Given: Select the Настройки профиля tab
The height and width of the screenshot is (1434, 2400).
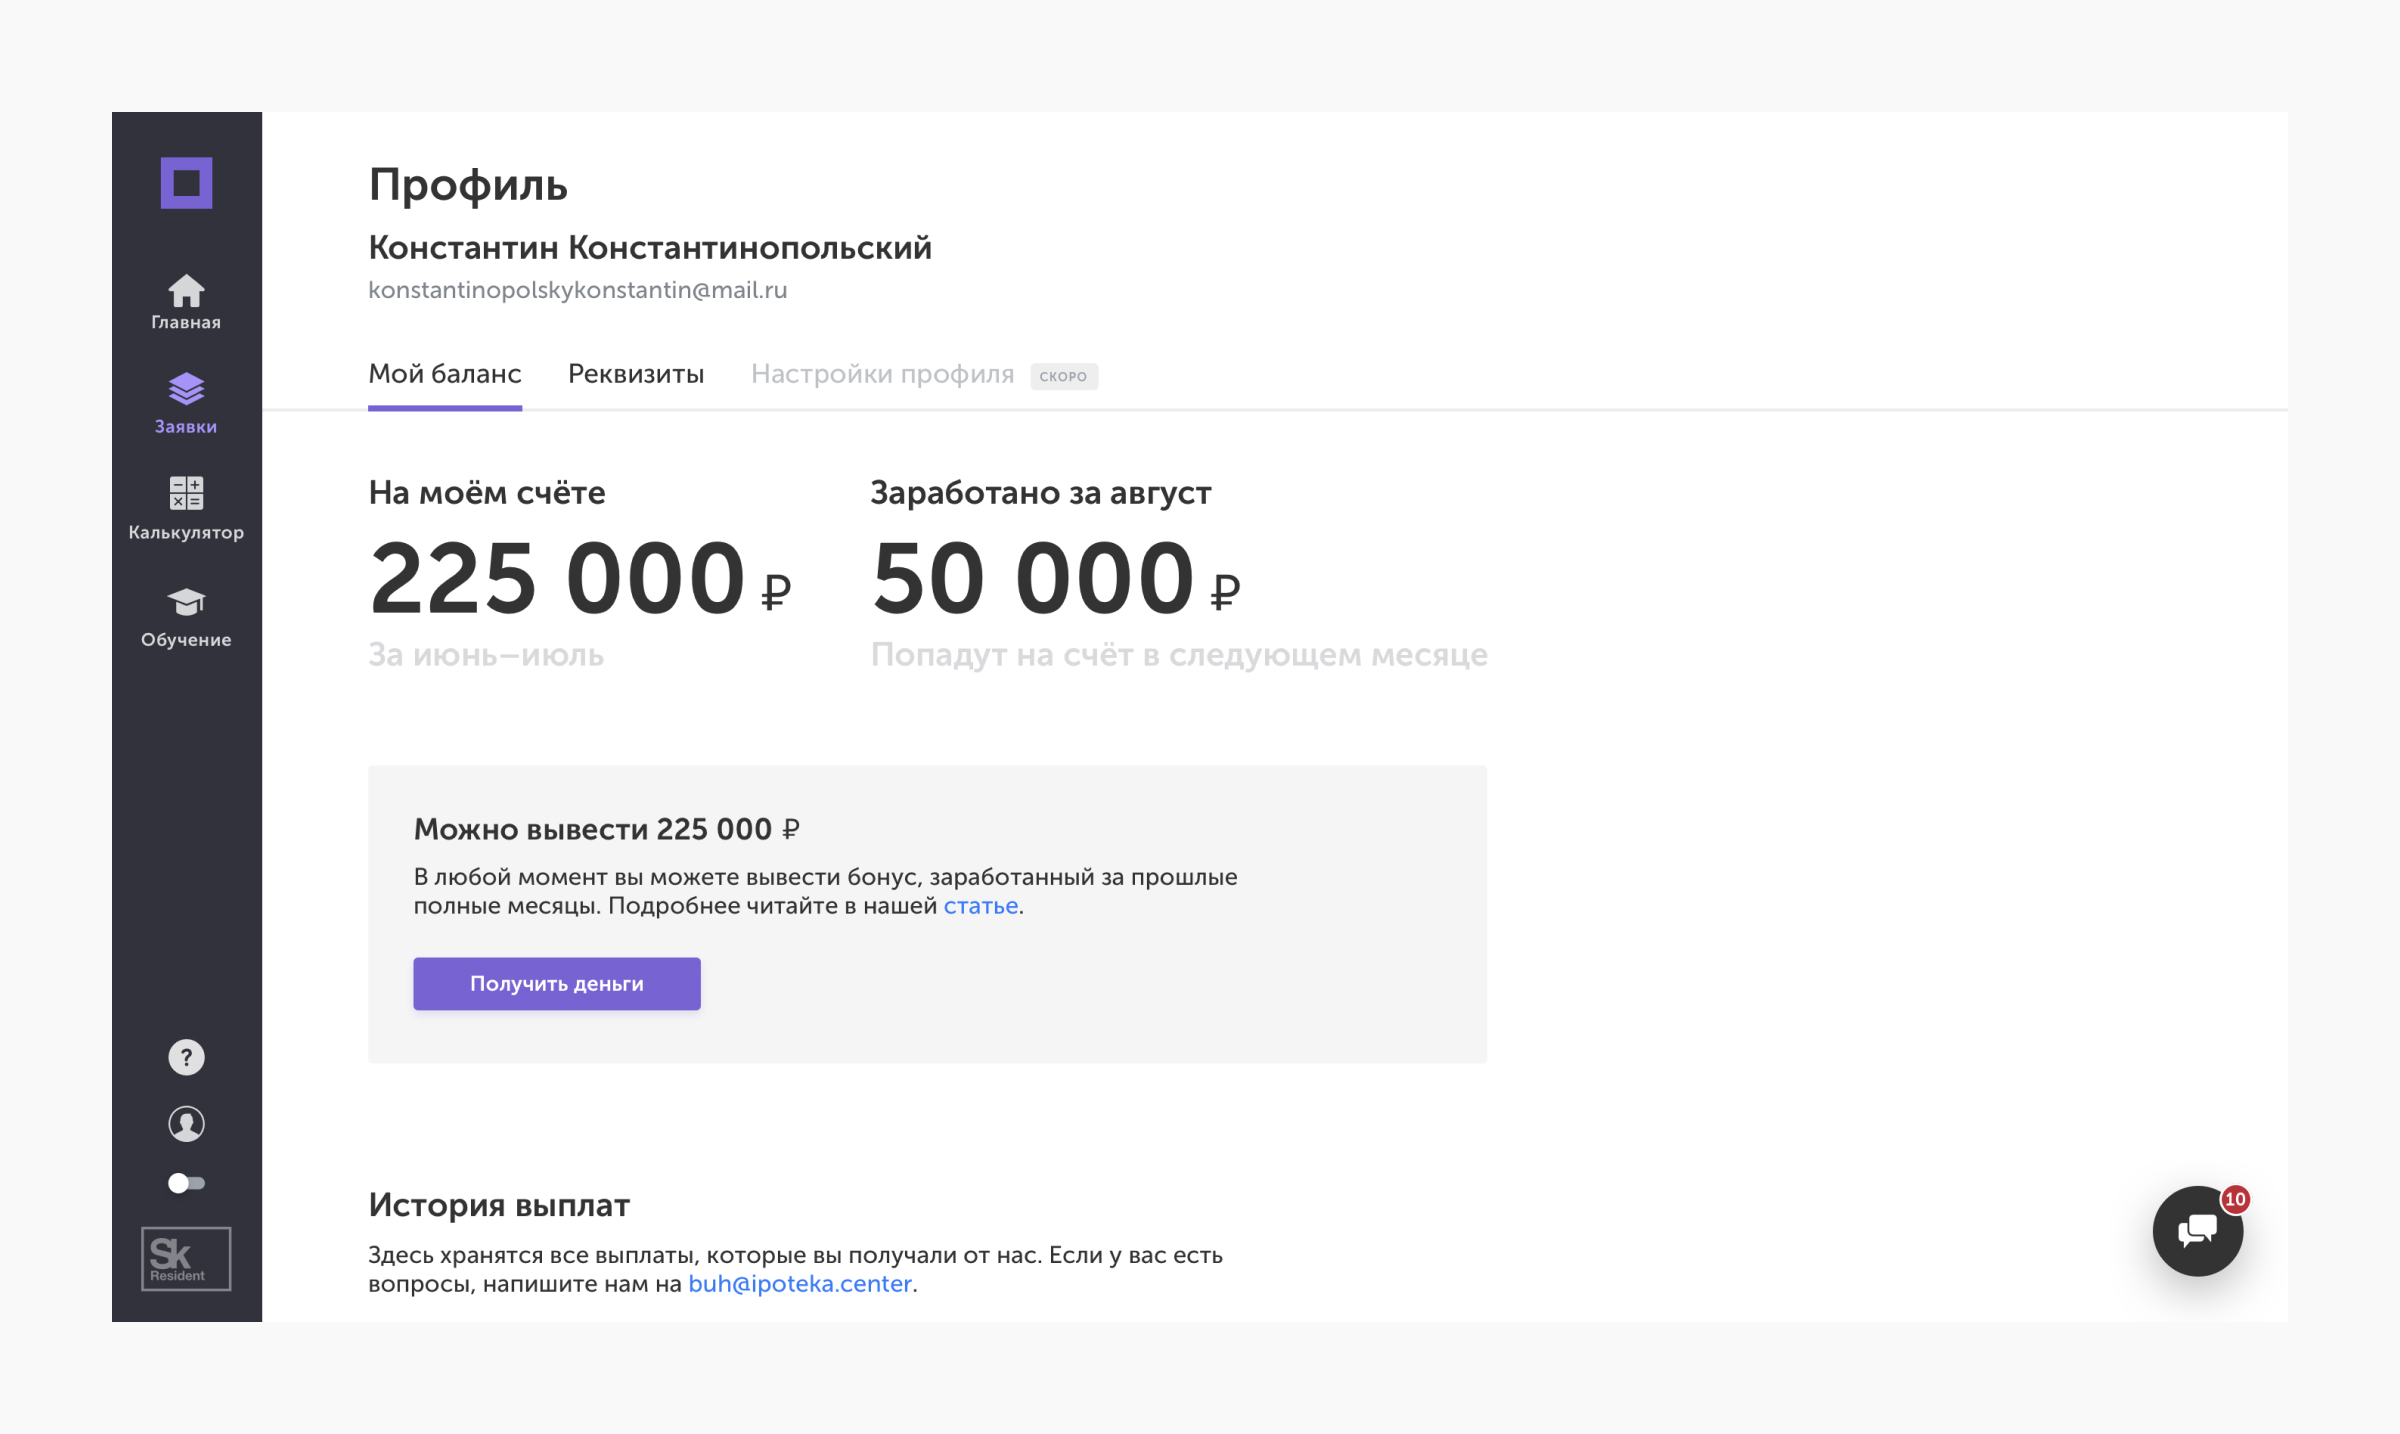Looking at the screenshot, I should 882,374.
